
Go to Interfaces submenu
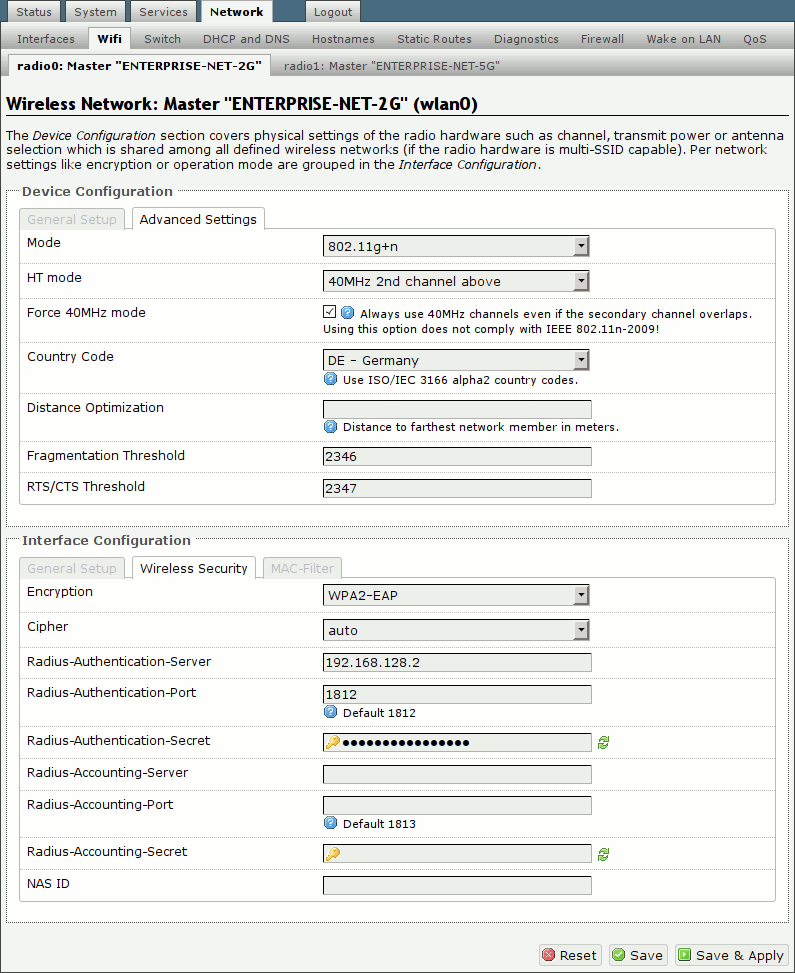pos(46,38)
